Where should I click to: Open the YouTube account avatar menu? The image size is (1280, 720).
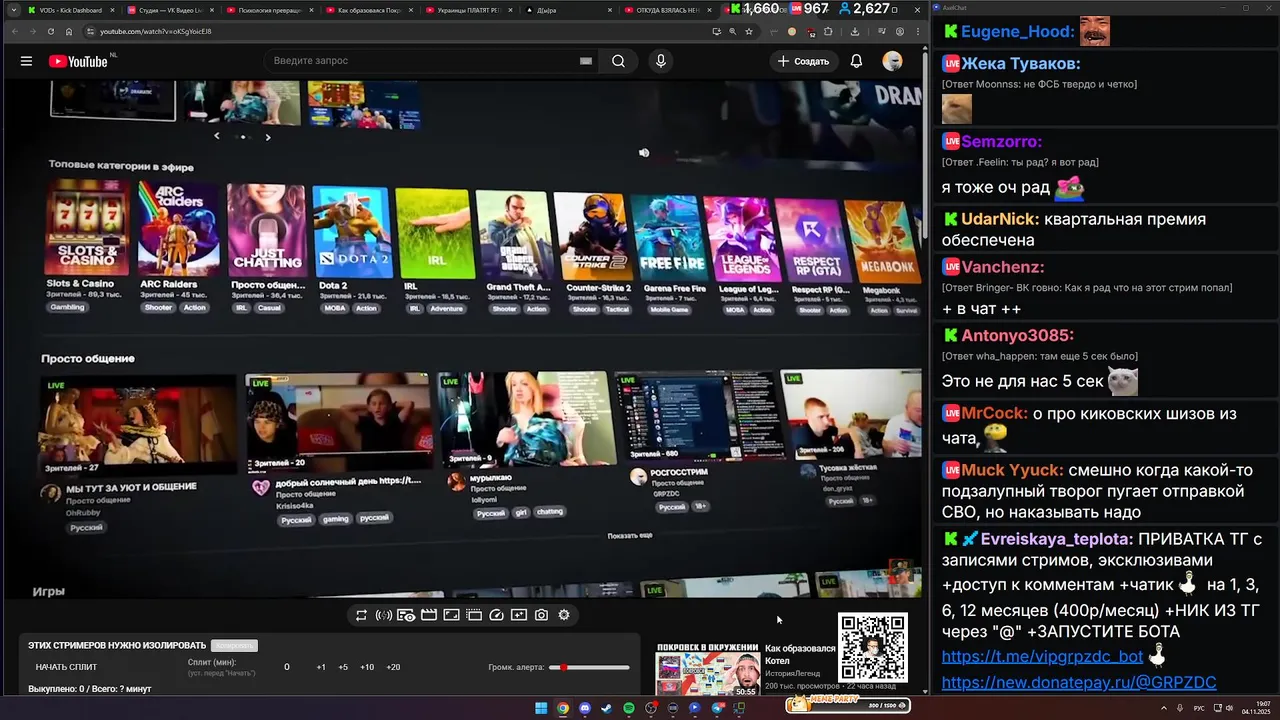(x=892, y=61)
